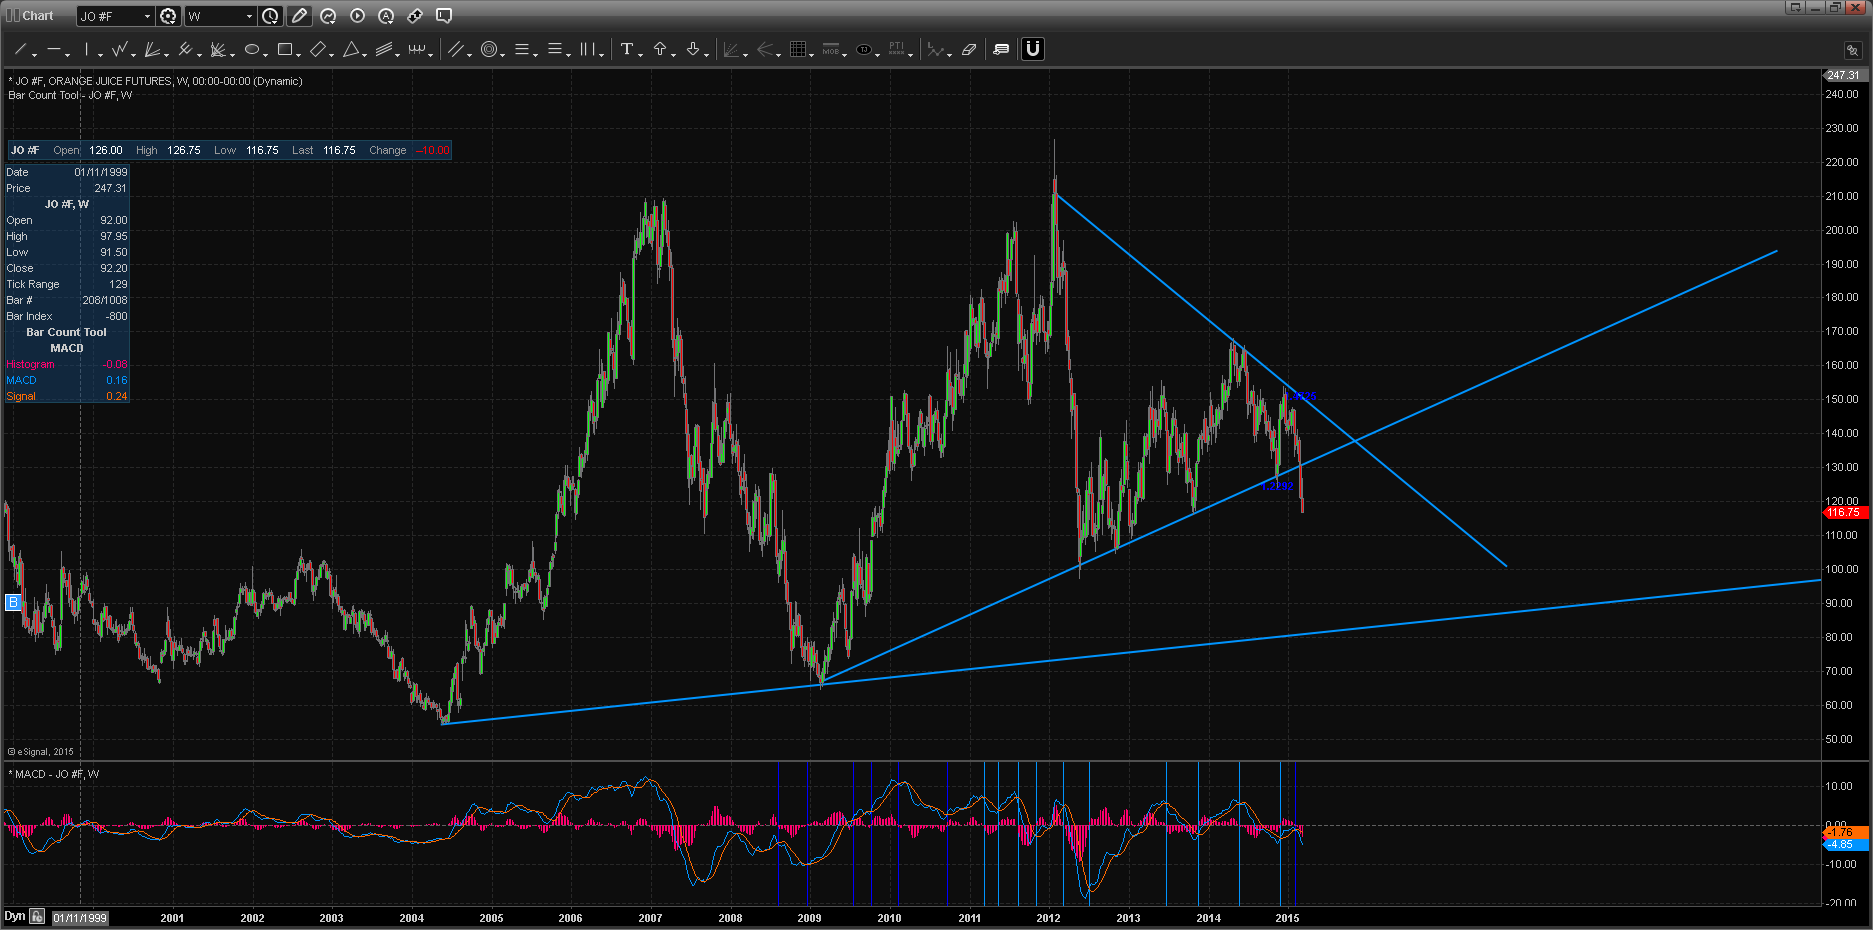Click the blue B marker on chart

coord(13,602)
